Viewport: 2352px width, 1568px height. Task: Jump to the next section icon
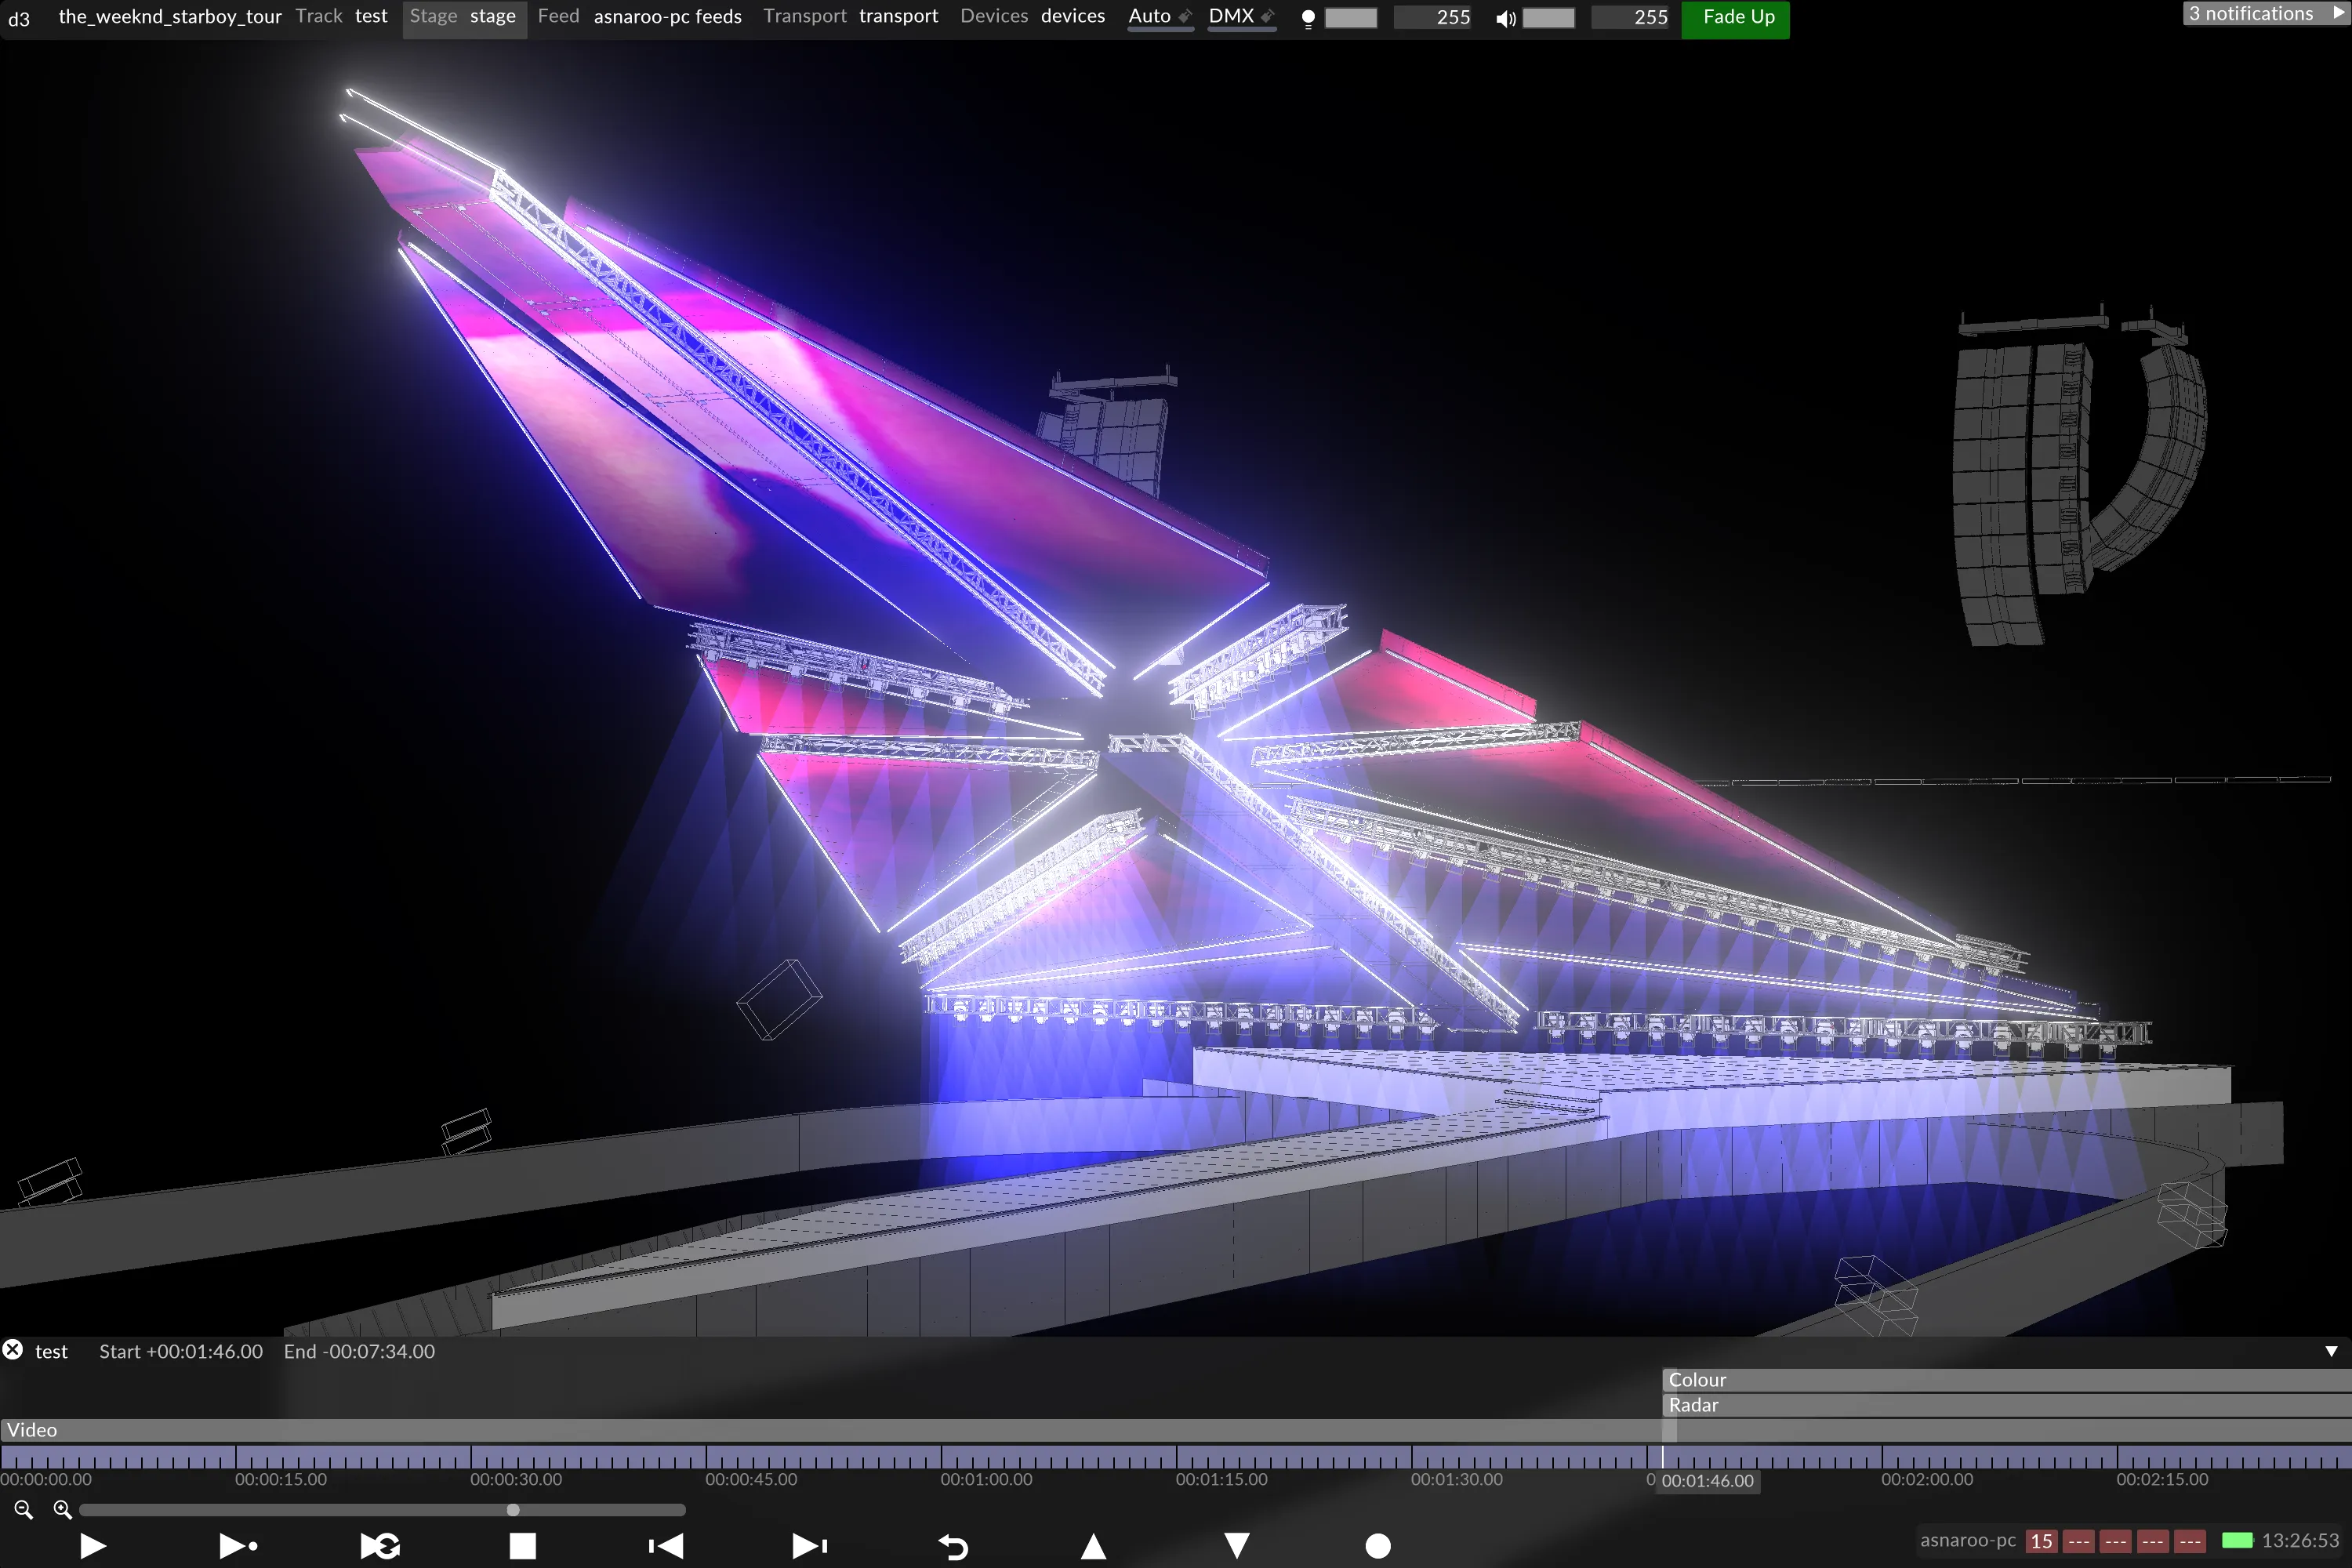[809, 1546]
